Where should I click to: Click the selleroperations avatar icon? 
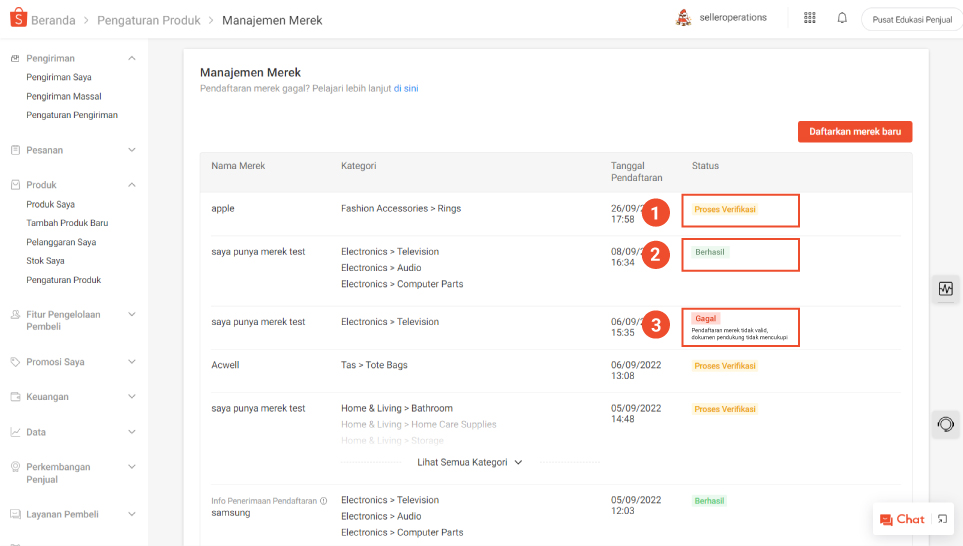tap(684, 18)
